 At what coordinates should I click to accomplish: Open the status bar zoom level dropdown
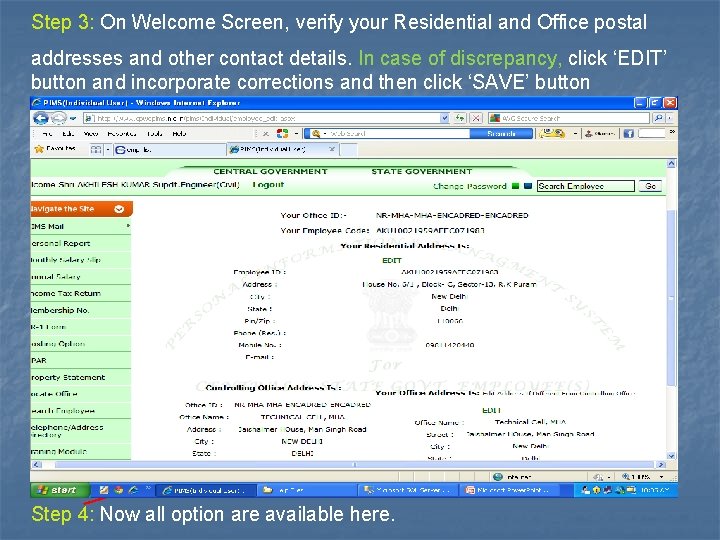pyautogui.click(x=662, y=477)
